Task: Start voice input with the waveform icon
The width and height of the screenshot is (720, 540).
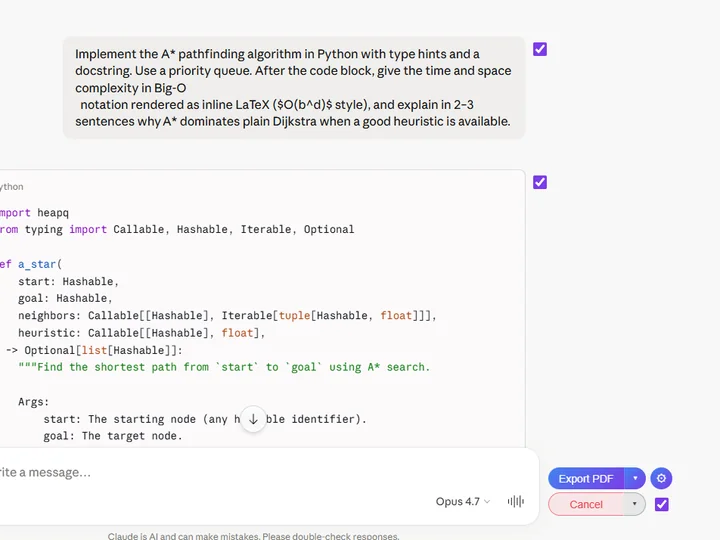Action: click(516, 501)
